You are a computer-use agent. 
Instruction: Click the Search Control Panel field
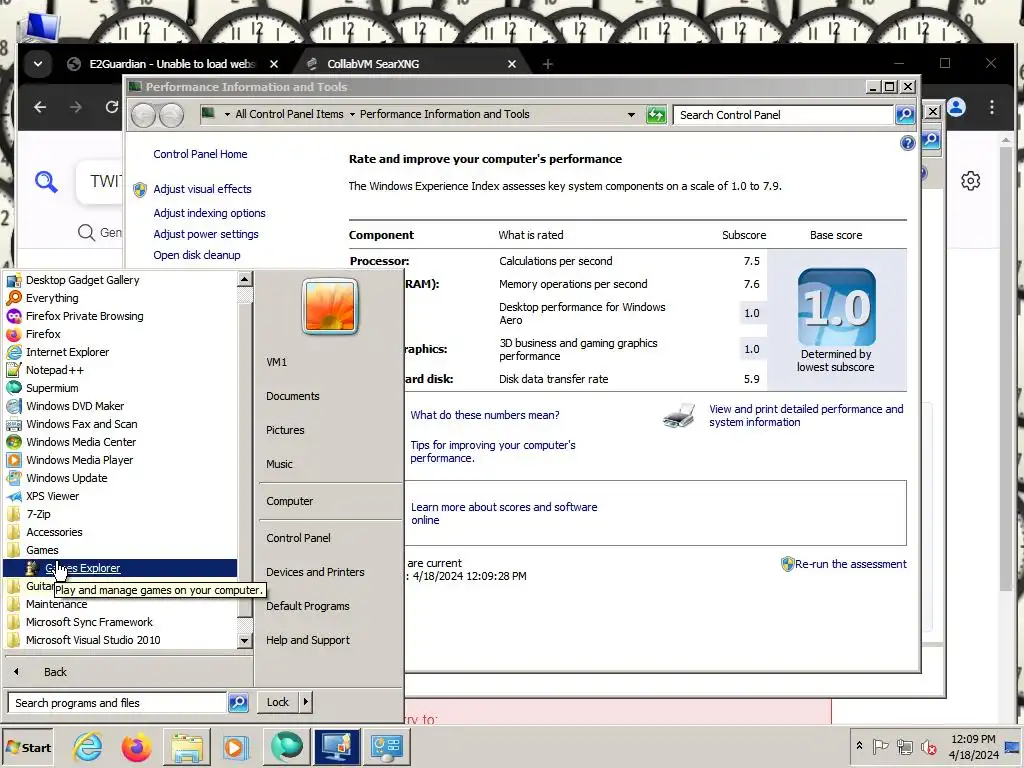click(x=783, y=115)
